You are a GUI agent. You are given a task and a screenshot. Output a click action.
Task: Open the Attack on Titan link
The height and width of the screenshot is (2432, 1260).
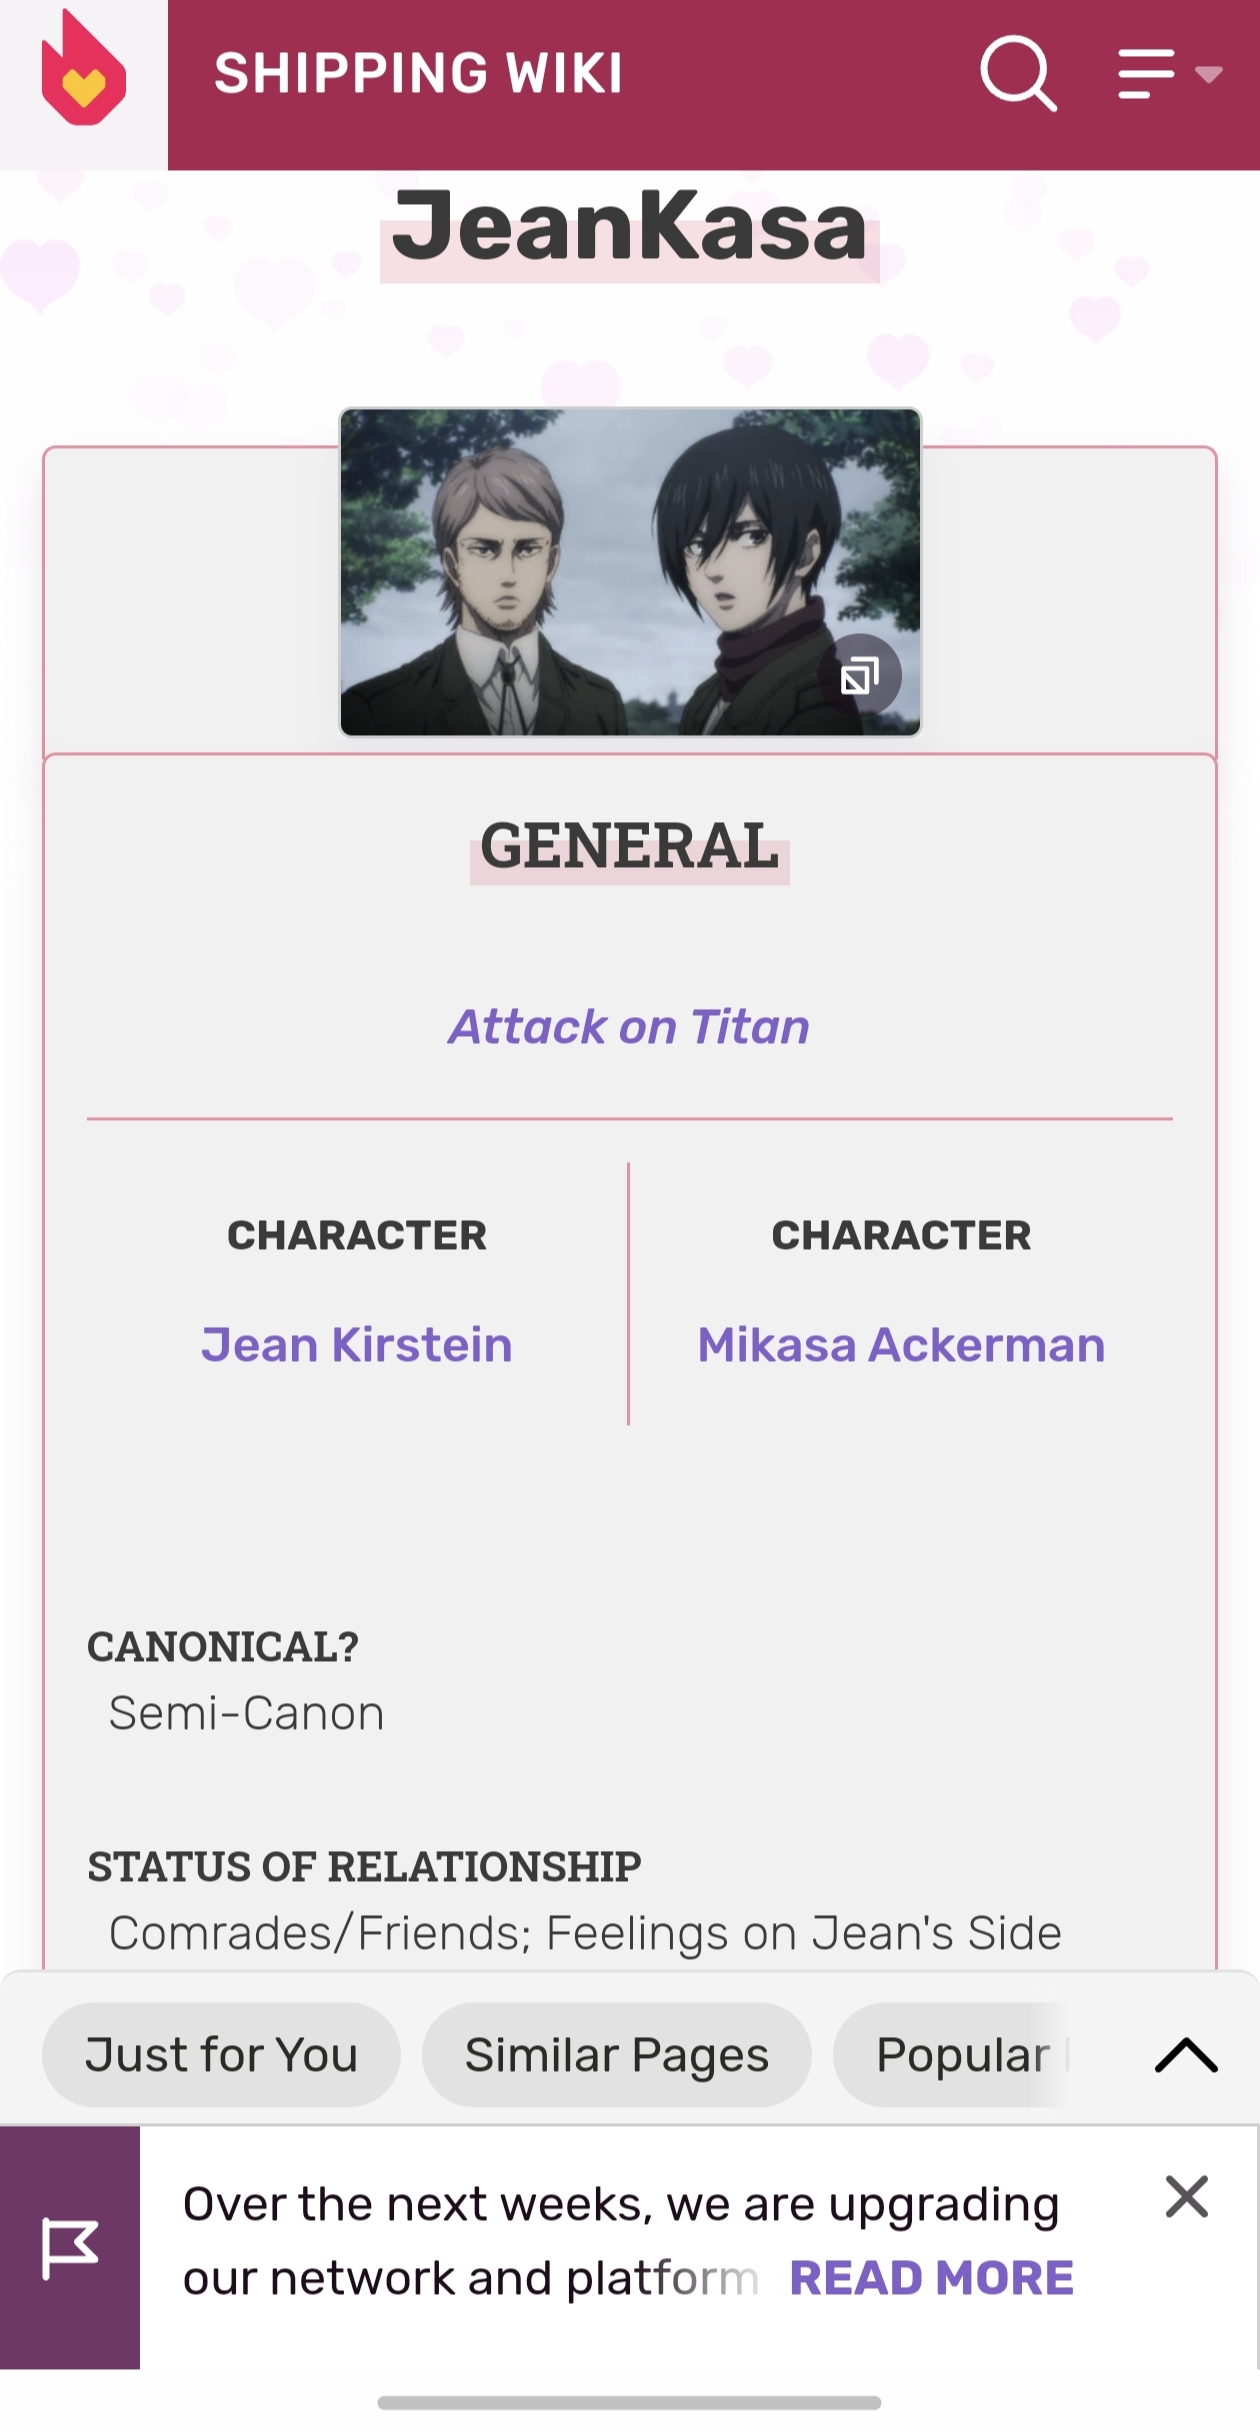pos(629,1027)
